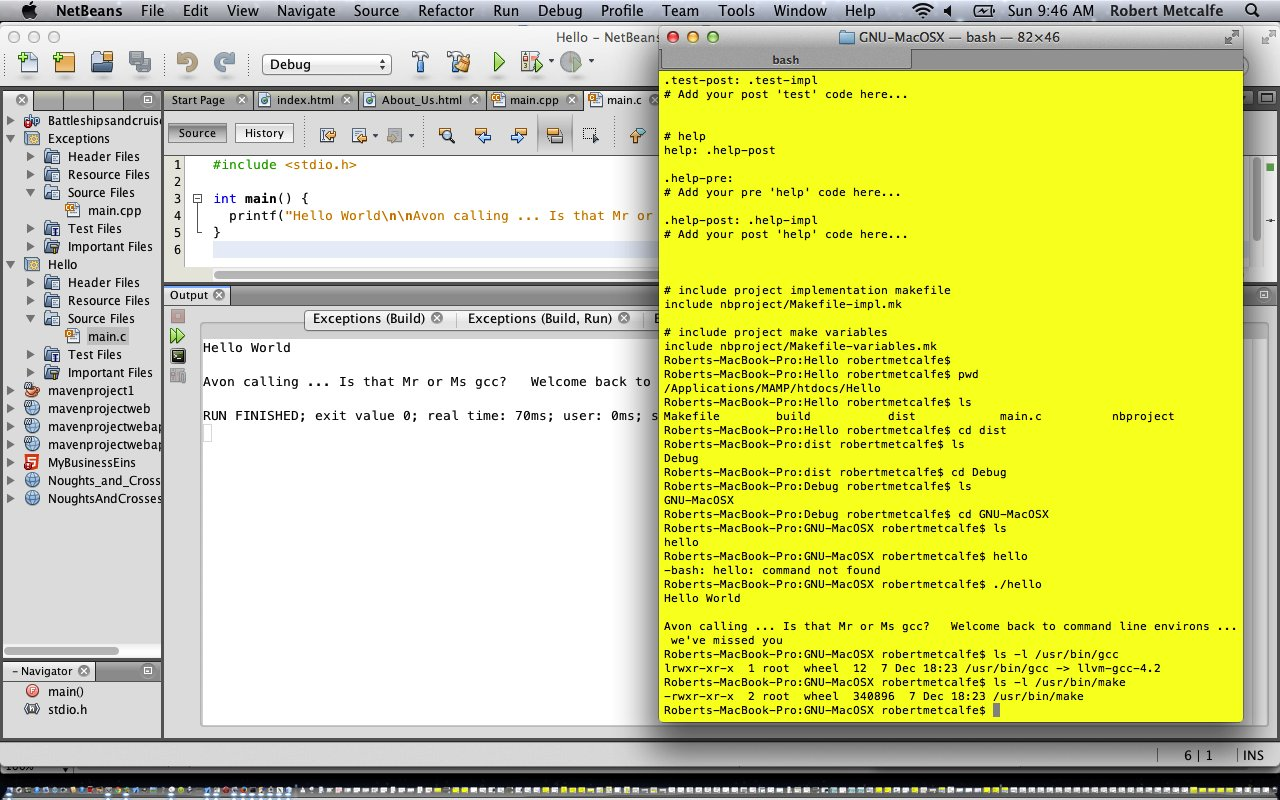This screenshot has width=1280, height=800.
Task: Click the Save All toolbar icon
Action: [139, 63]
